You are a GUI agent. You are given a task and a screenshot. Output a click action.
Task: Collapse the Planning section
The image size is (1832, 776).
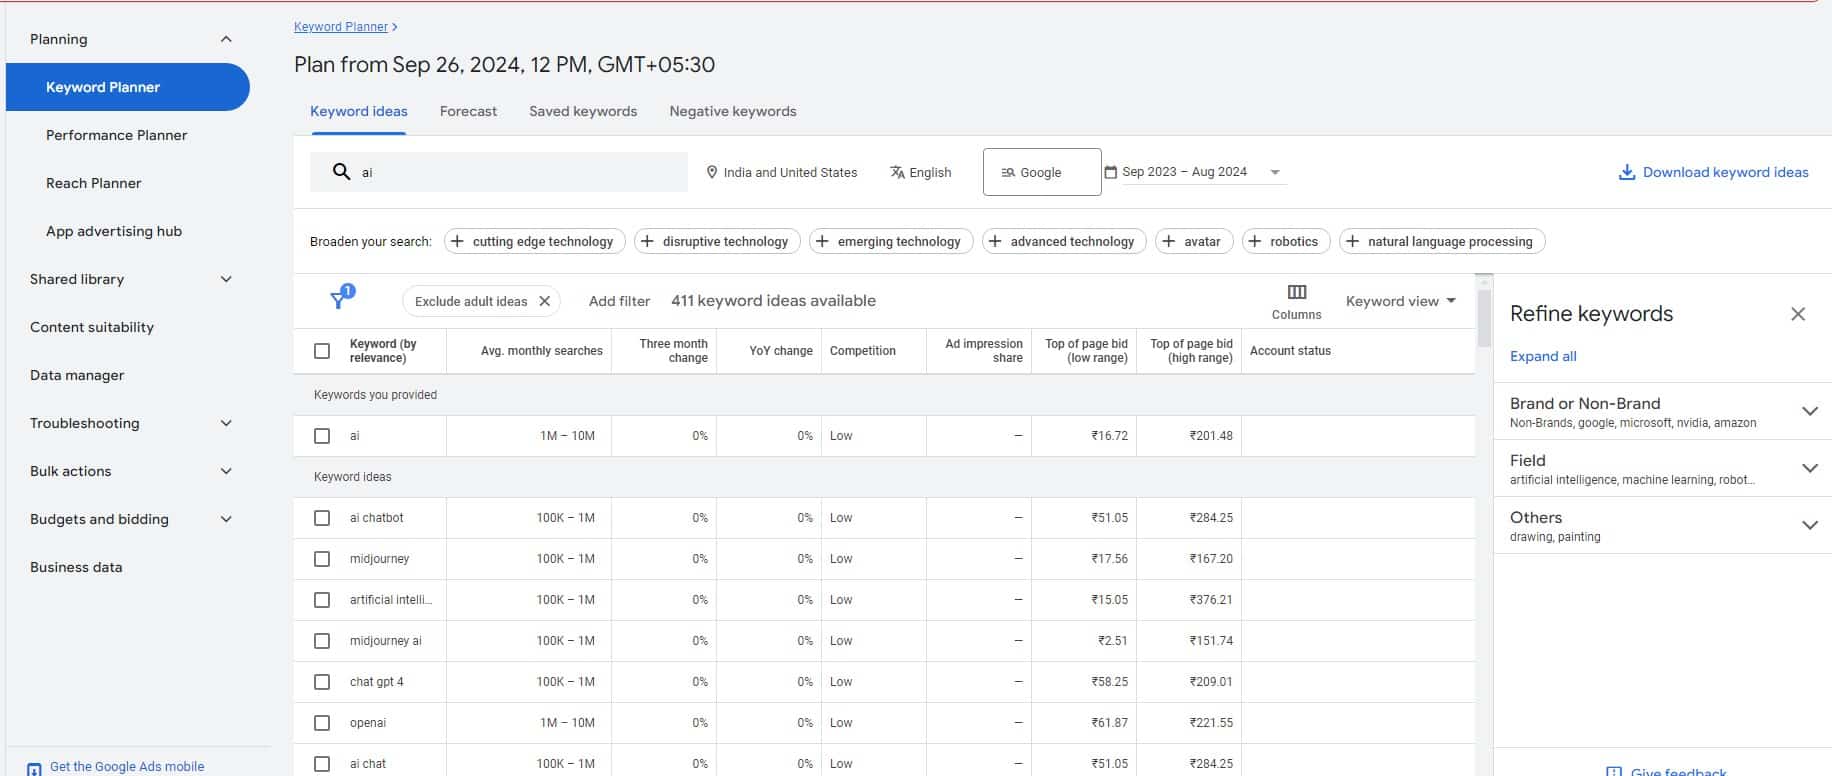(x=226, y=39)
